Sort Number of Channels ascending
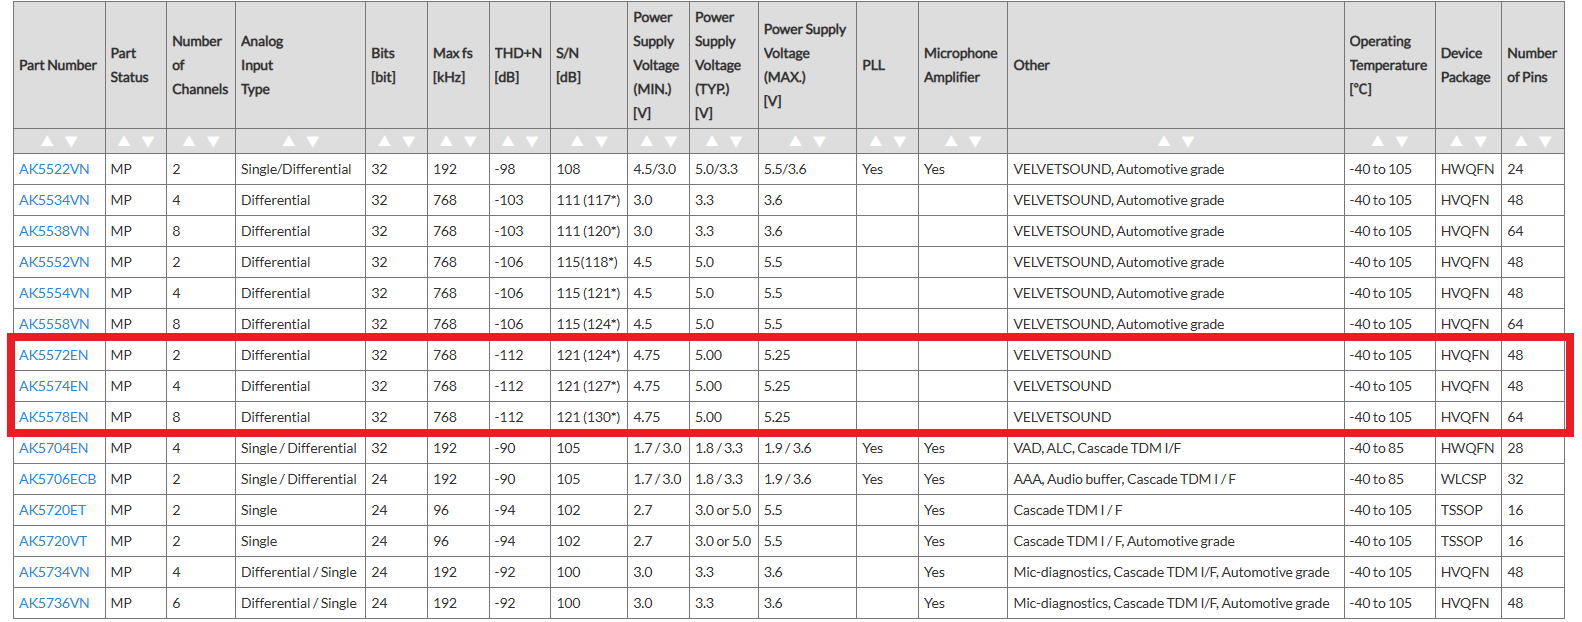The width and height of the screenshot is (1582, 622). tap(188, 141)
